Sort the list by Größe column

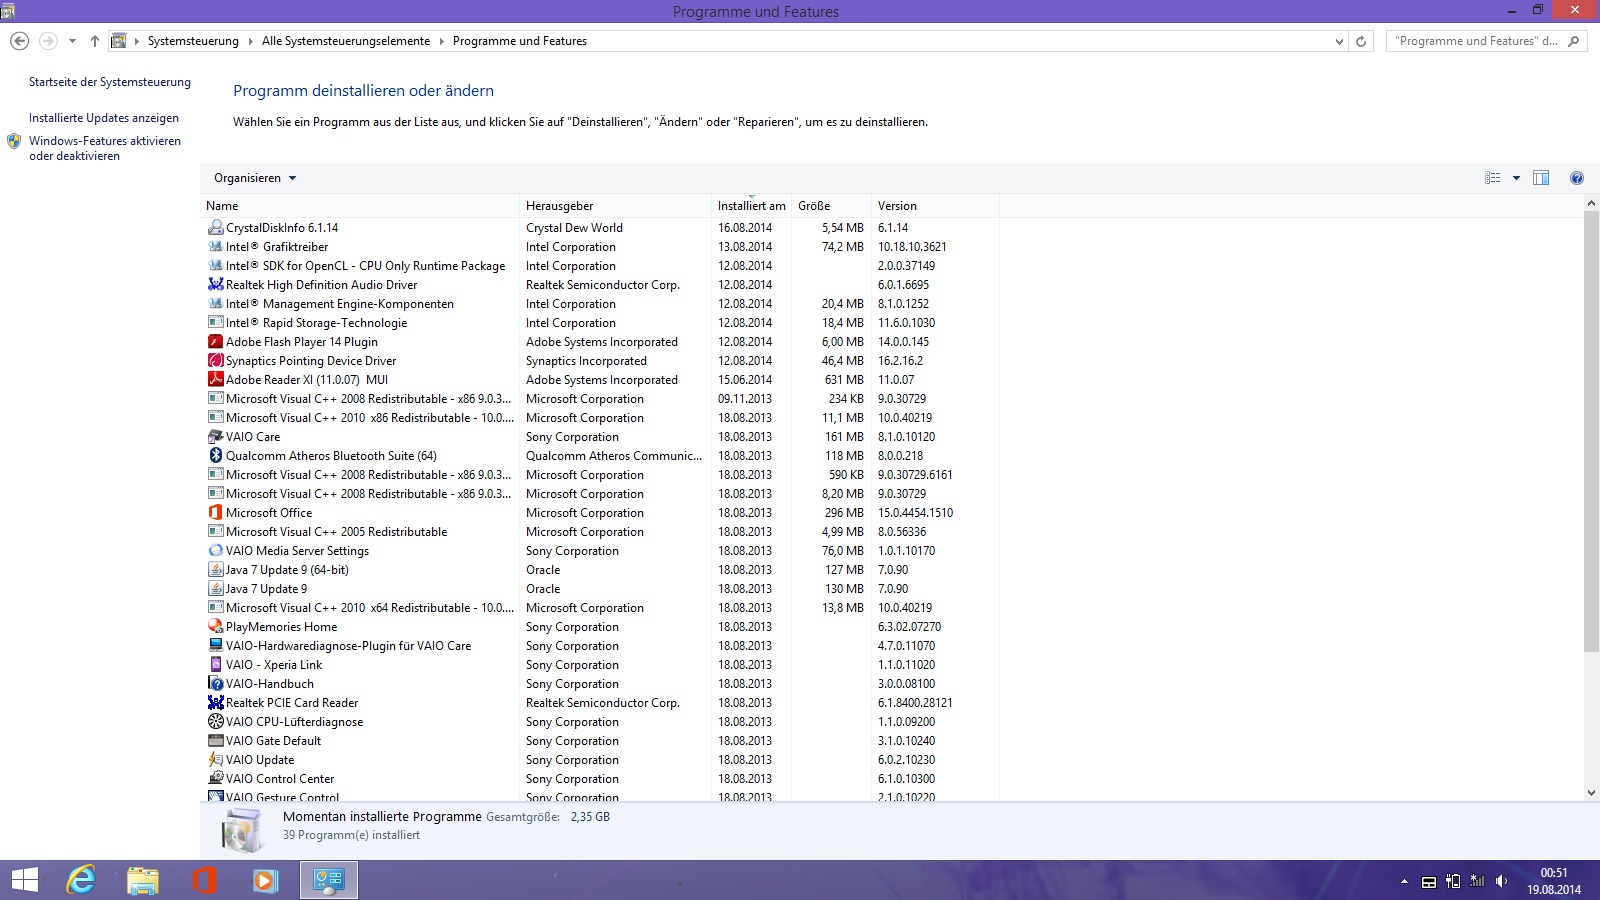tap(831, 206)
